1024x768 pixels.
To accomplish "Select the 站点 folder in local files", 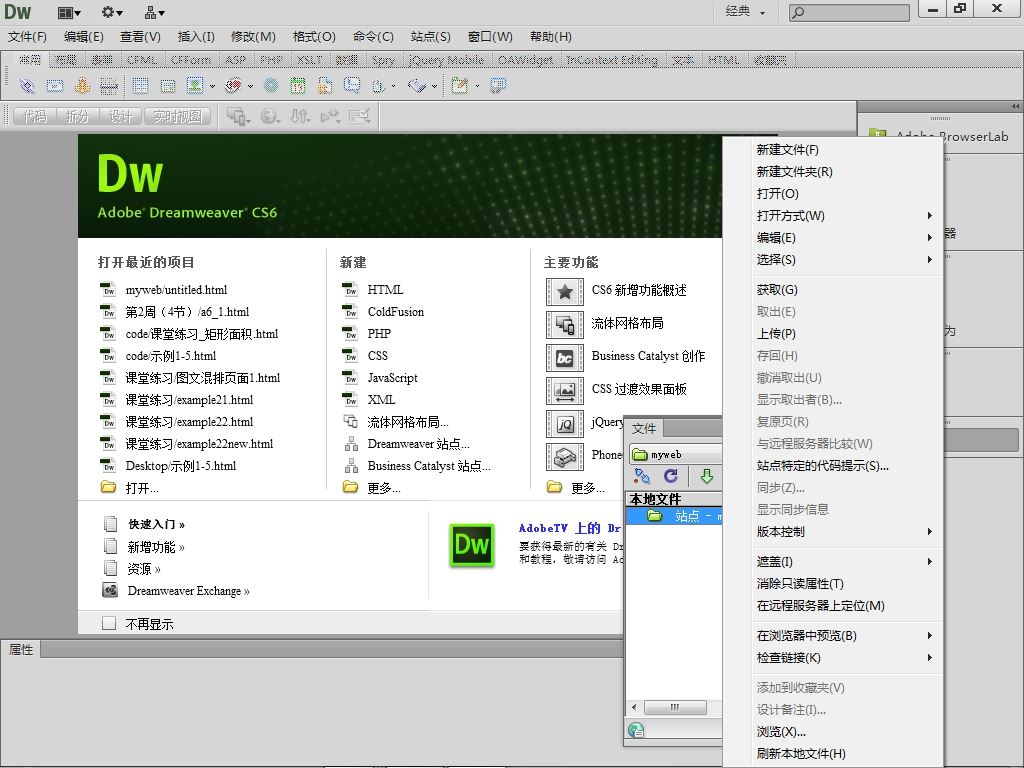I will pos(674,516).
